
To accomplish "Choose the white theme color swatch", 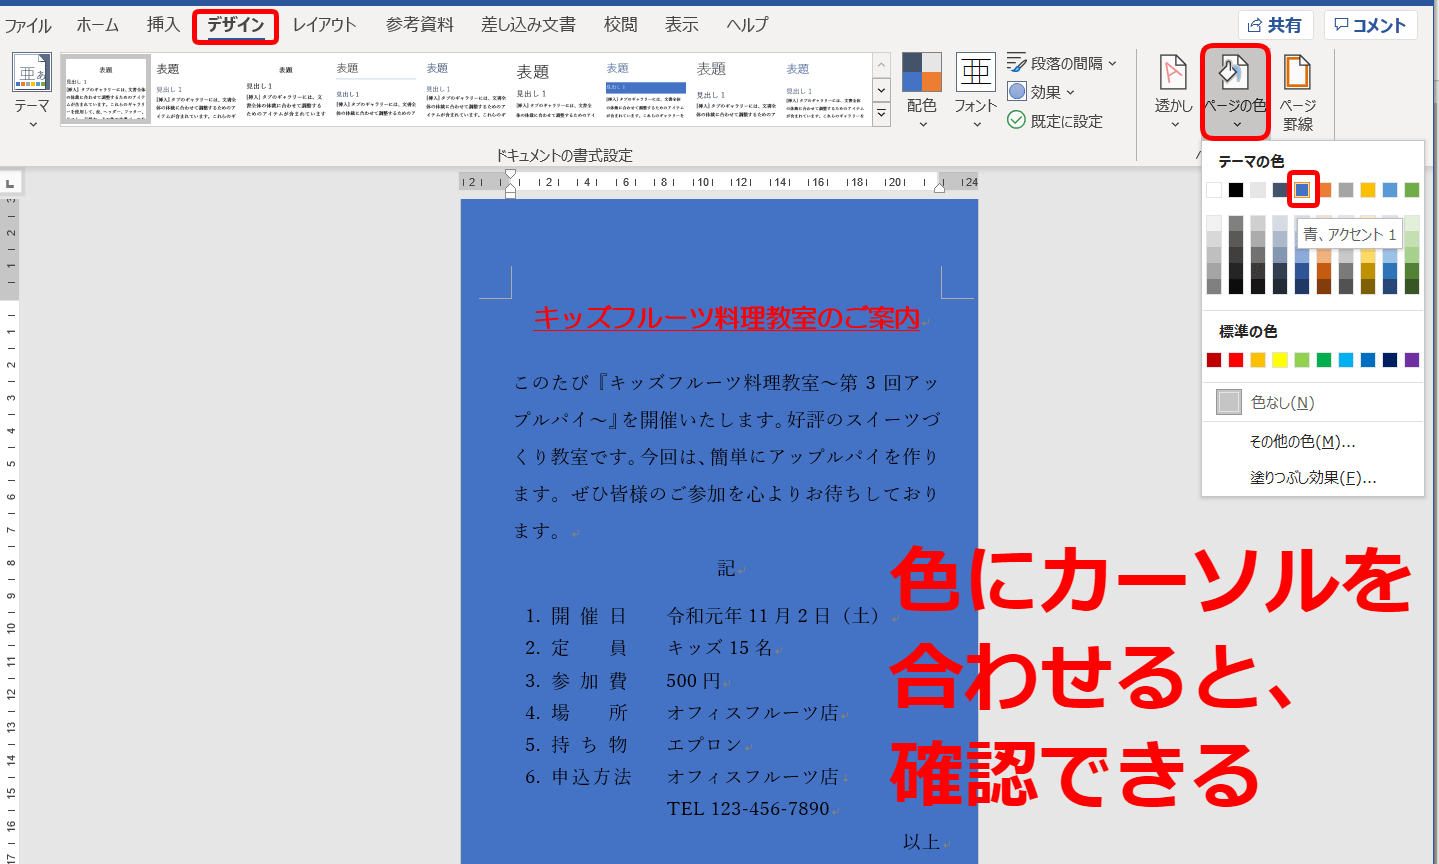I will (1214, 190).
